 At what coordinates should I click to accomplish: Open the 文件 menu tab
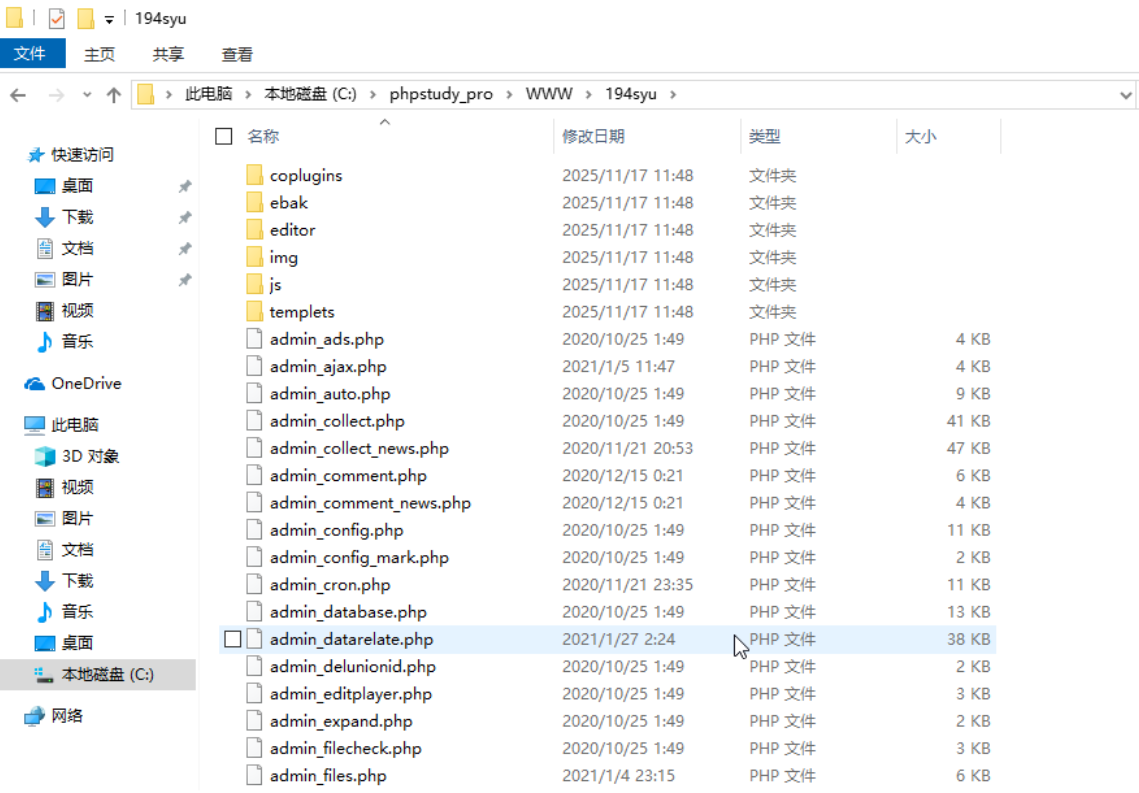click(31, 54)
